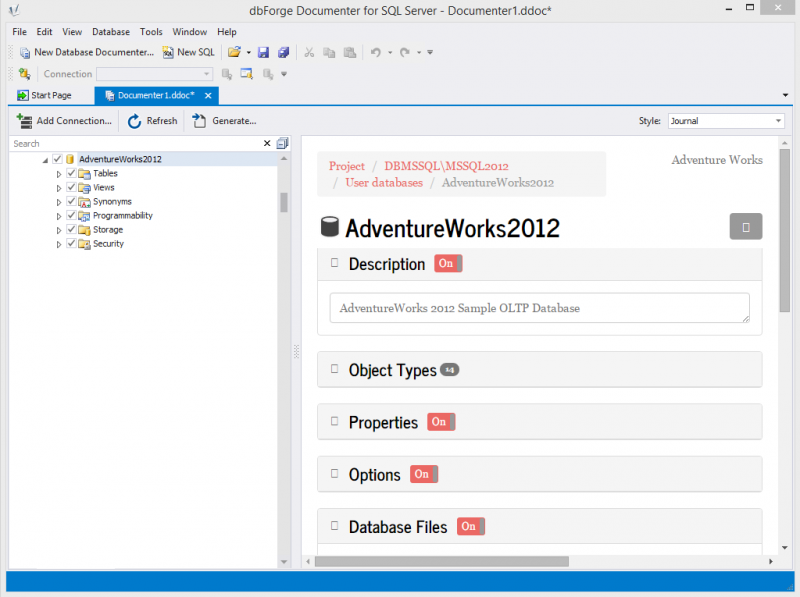800x597 pixels.
Task: Click the AdventureWorks2012 database cylinder icon in tree
Action: coord(70,159)
